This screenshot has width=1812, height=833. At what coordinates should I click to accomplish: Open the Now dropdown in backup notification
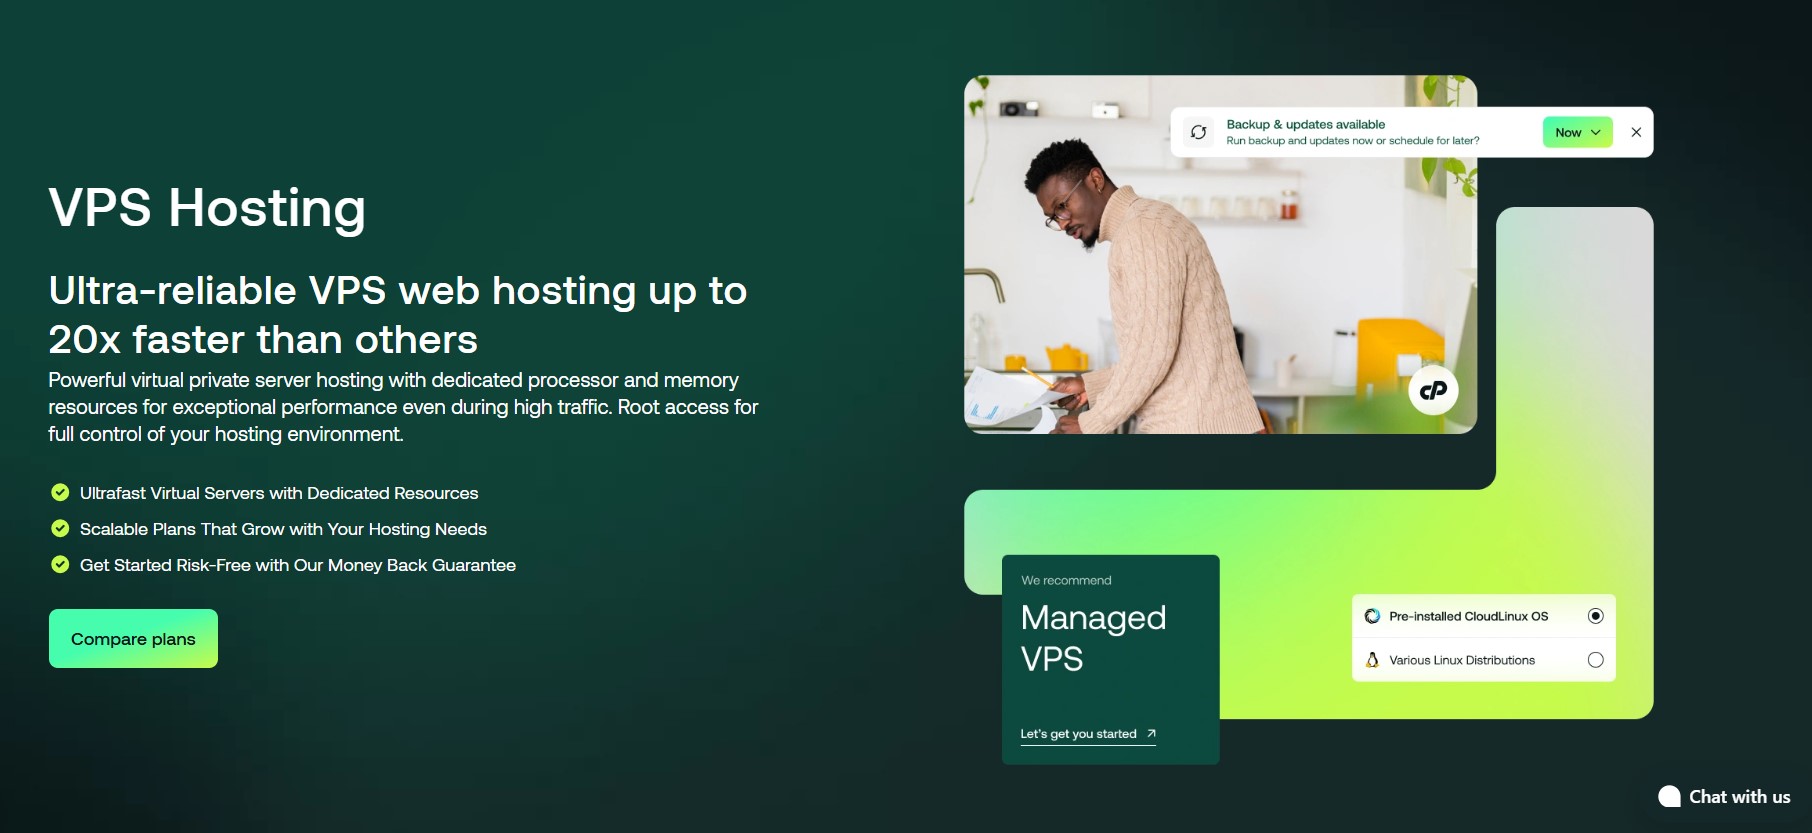(1577, 132)
